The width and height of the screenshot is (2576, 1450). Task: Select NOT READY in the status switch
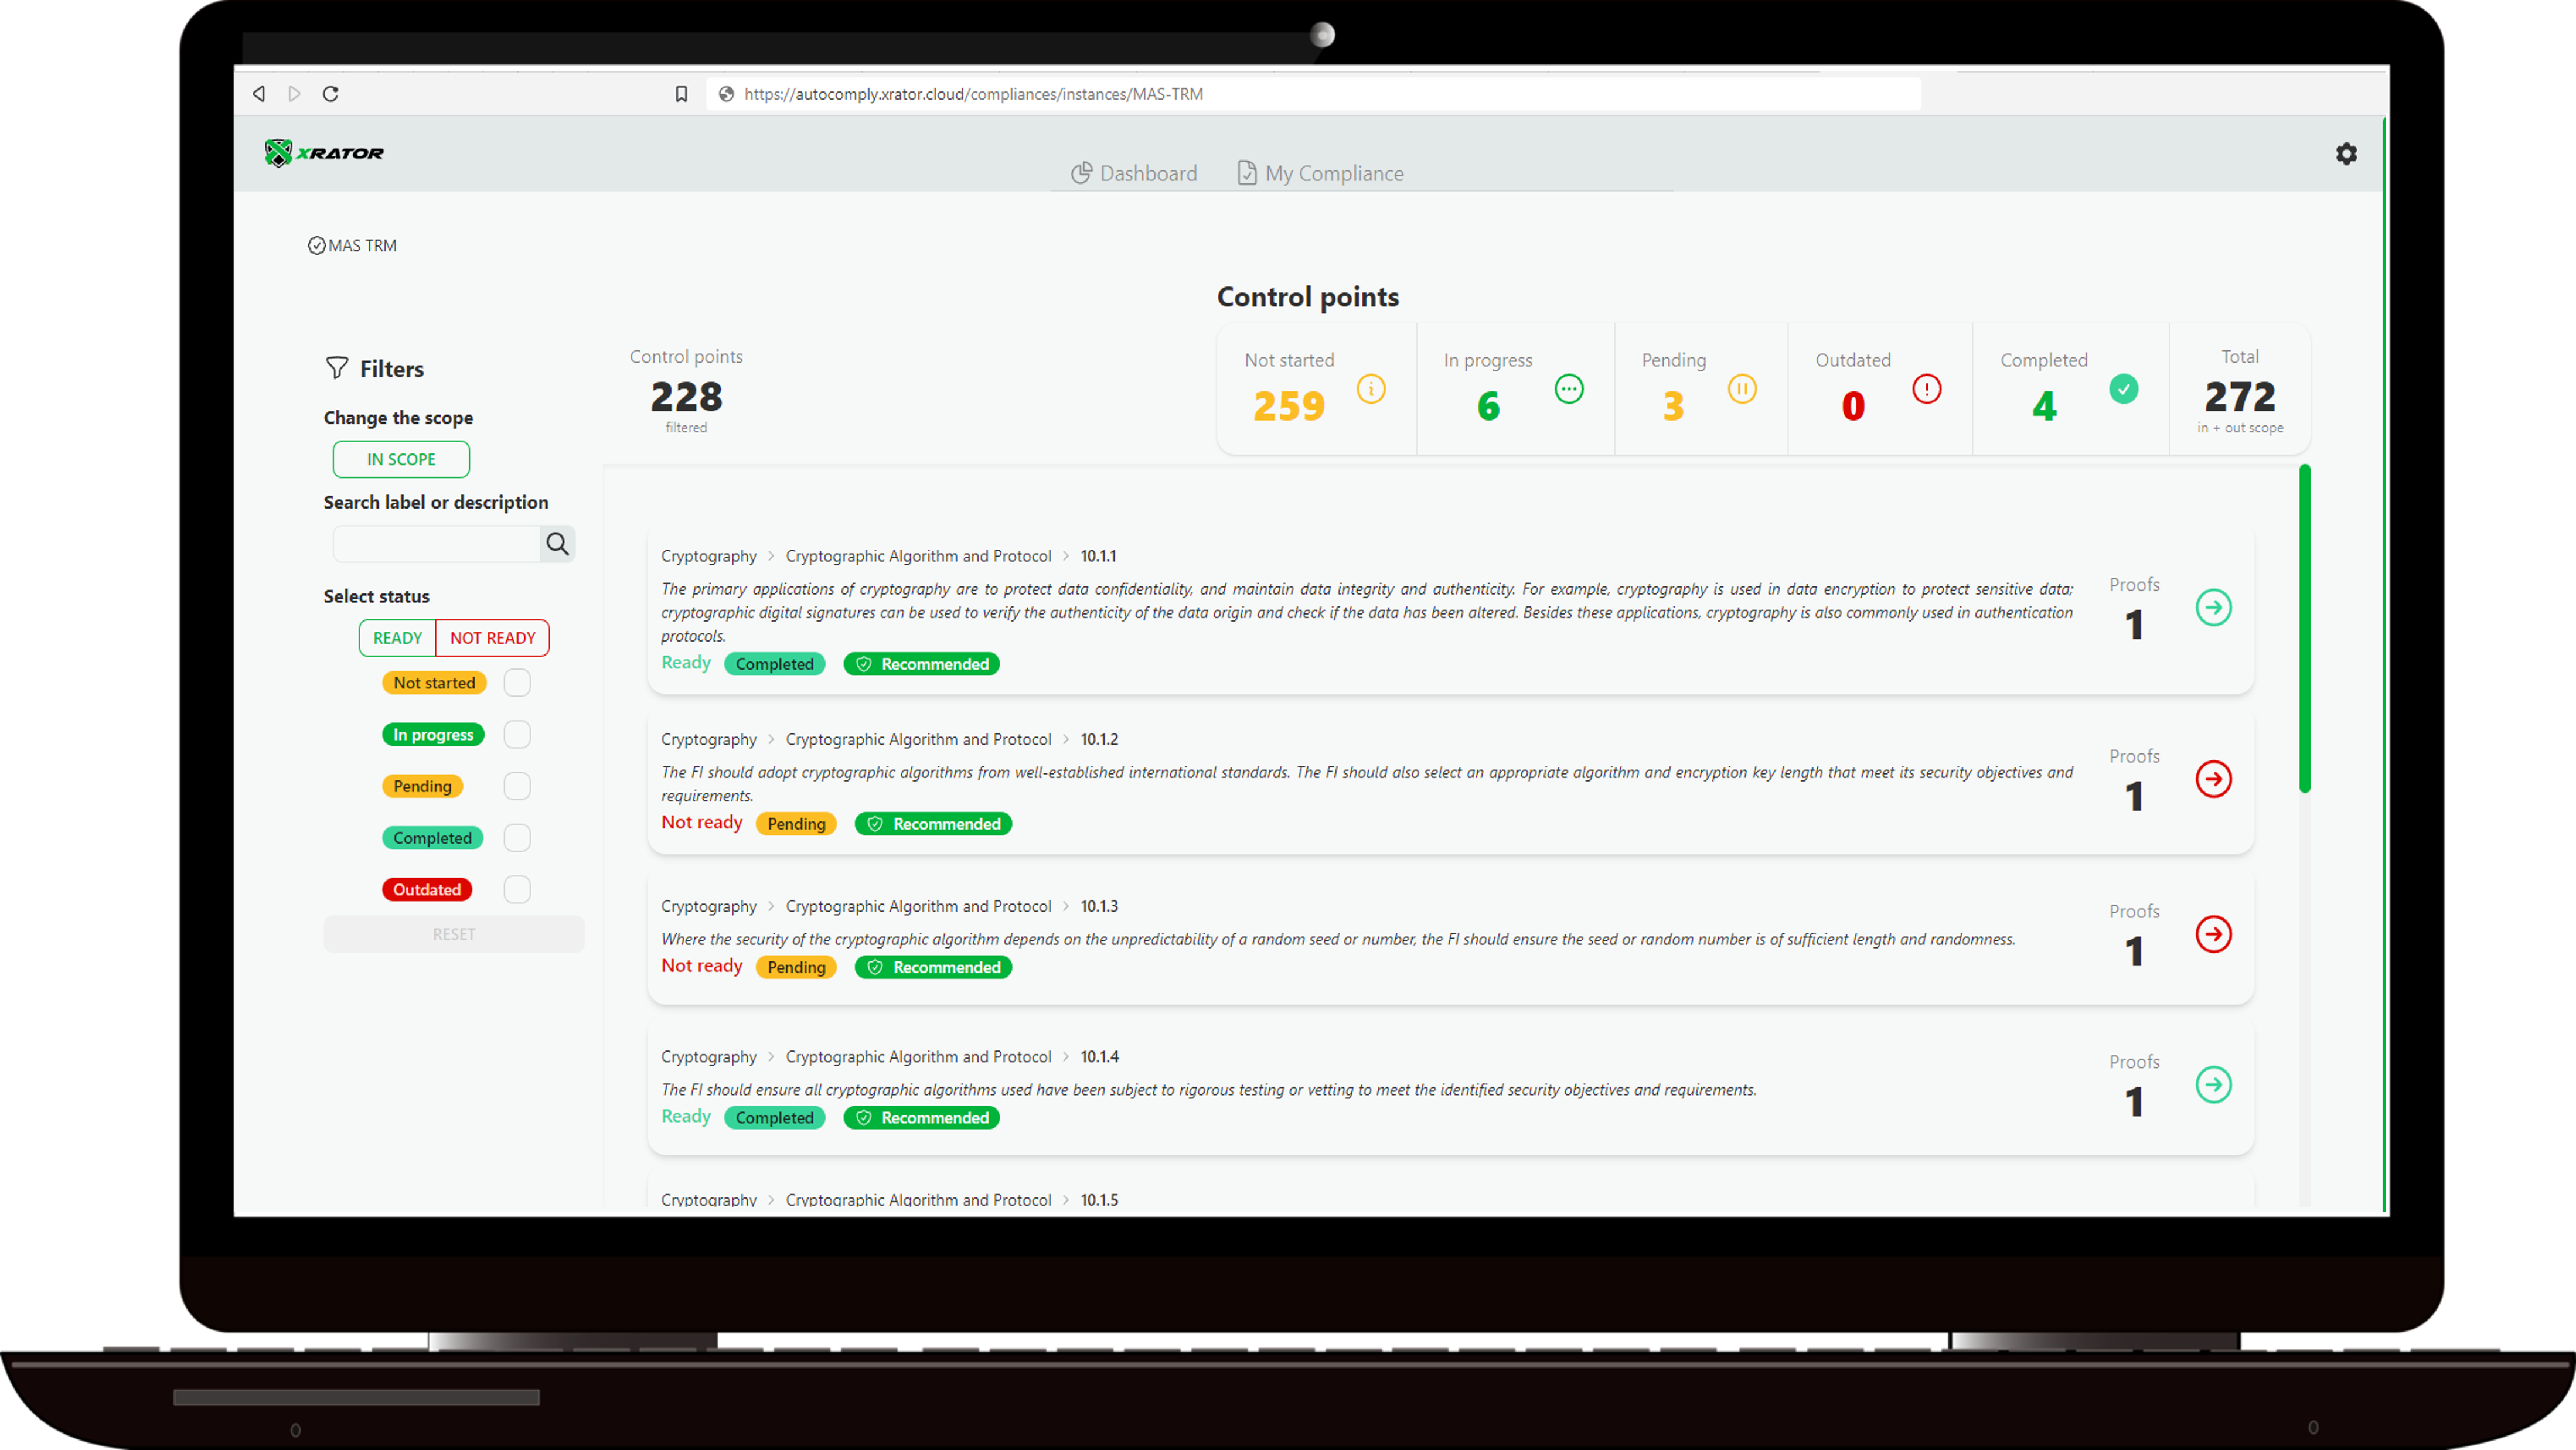point(492,637)
